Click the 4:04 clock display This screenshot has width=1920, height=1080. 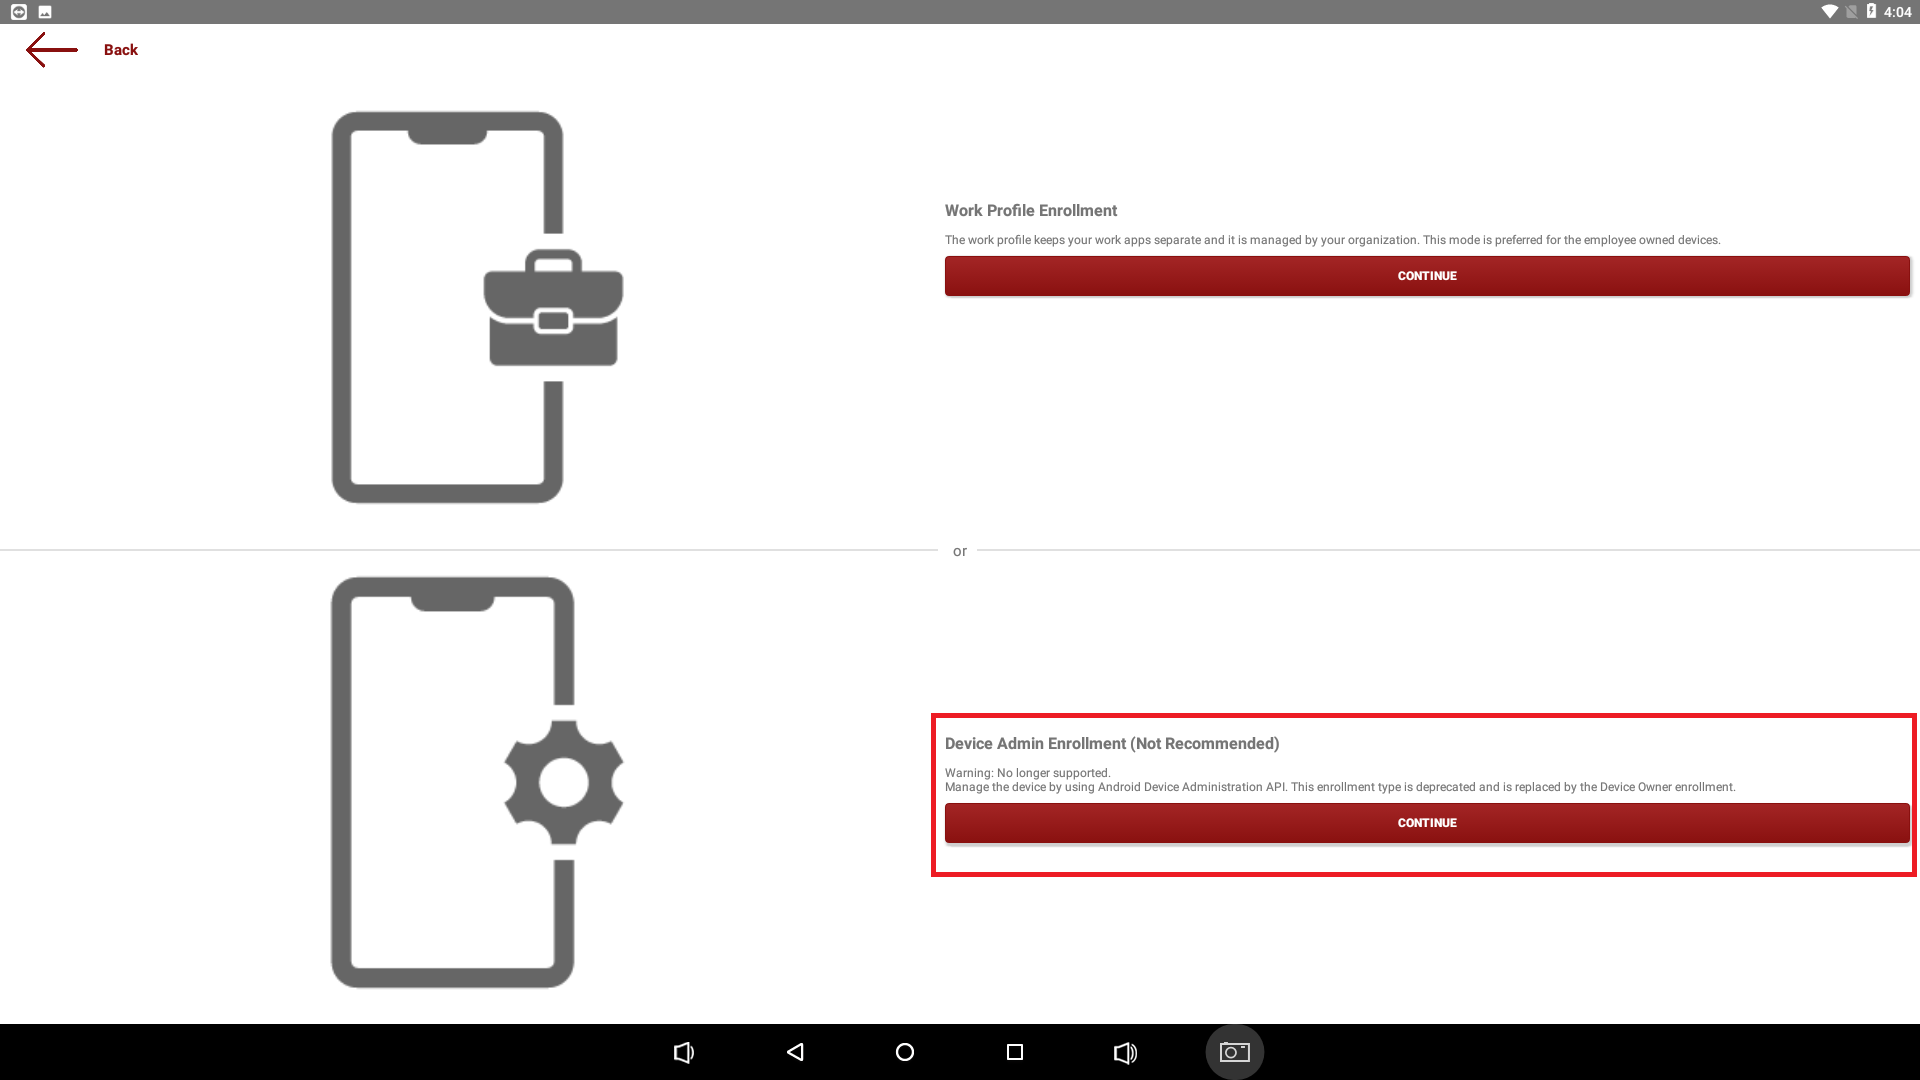[1897, 12]
